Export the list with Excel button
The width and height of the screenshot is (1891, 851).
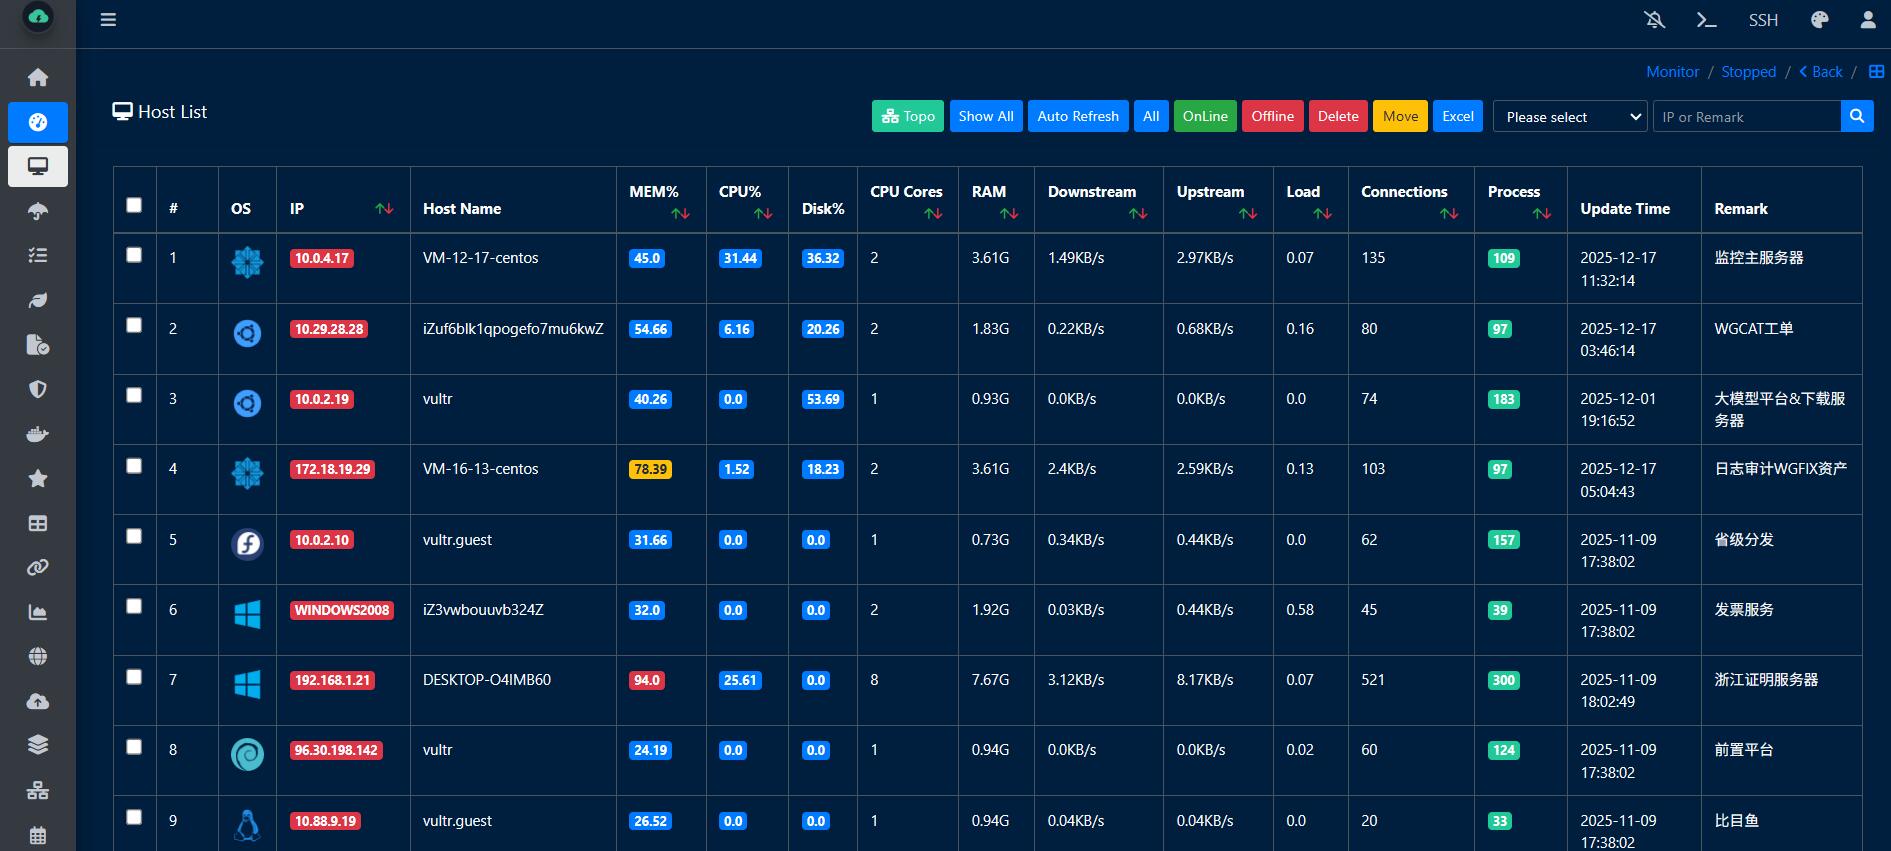(1458, 116)
